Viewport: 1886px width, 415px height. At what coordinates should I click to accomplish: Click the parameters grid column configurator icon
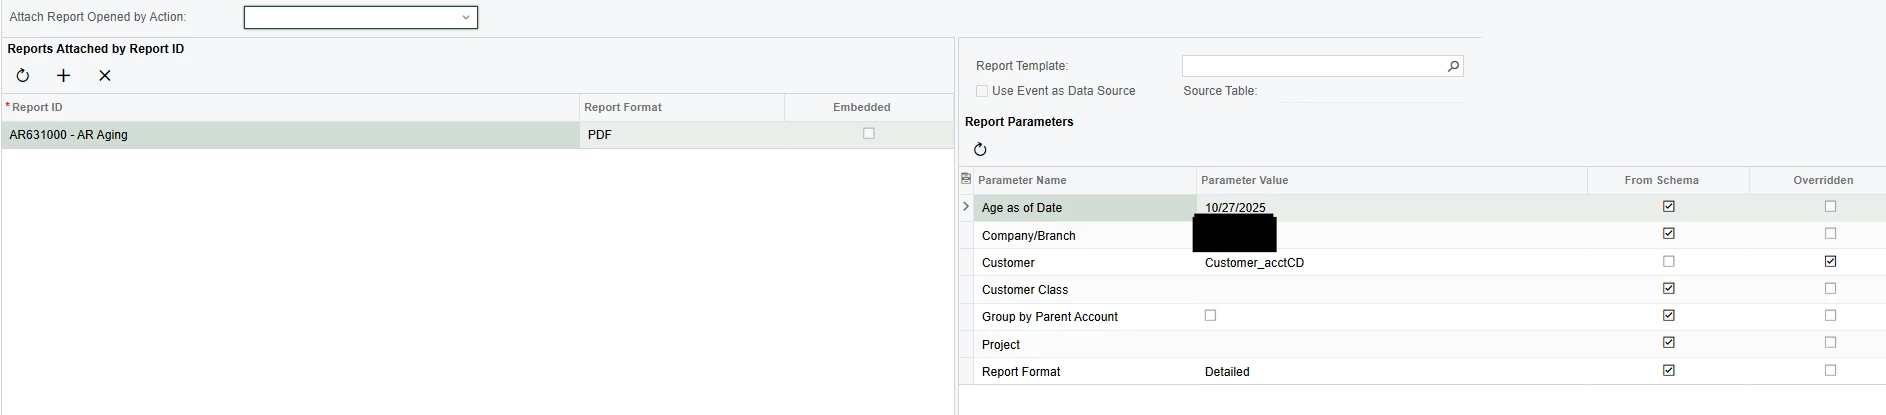point(966,179)
